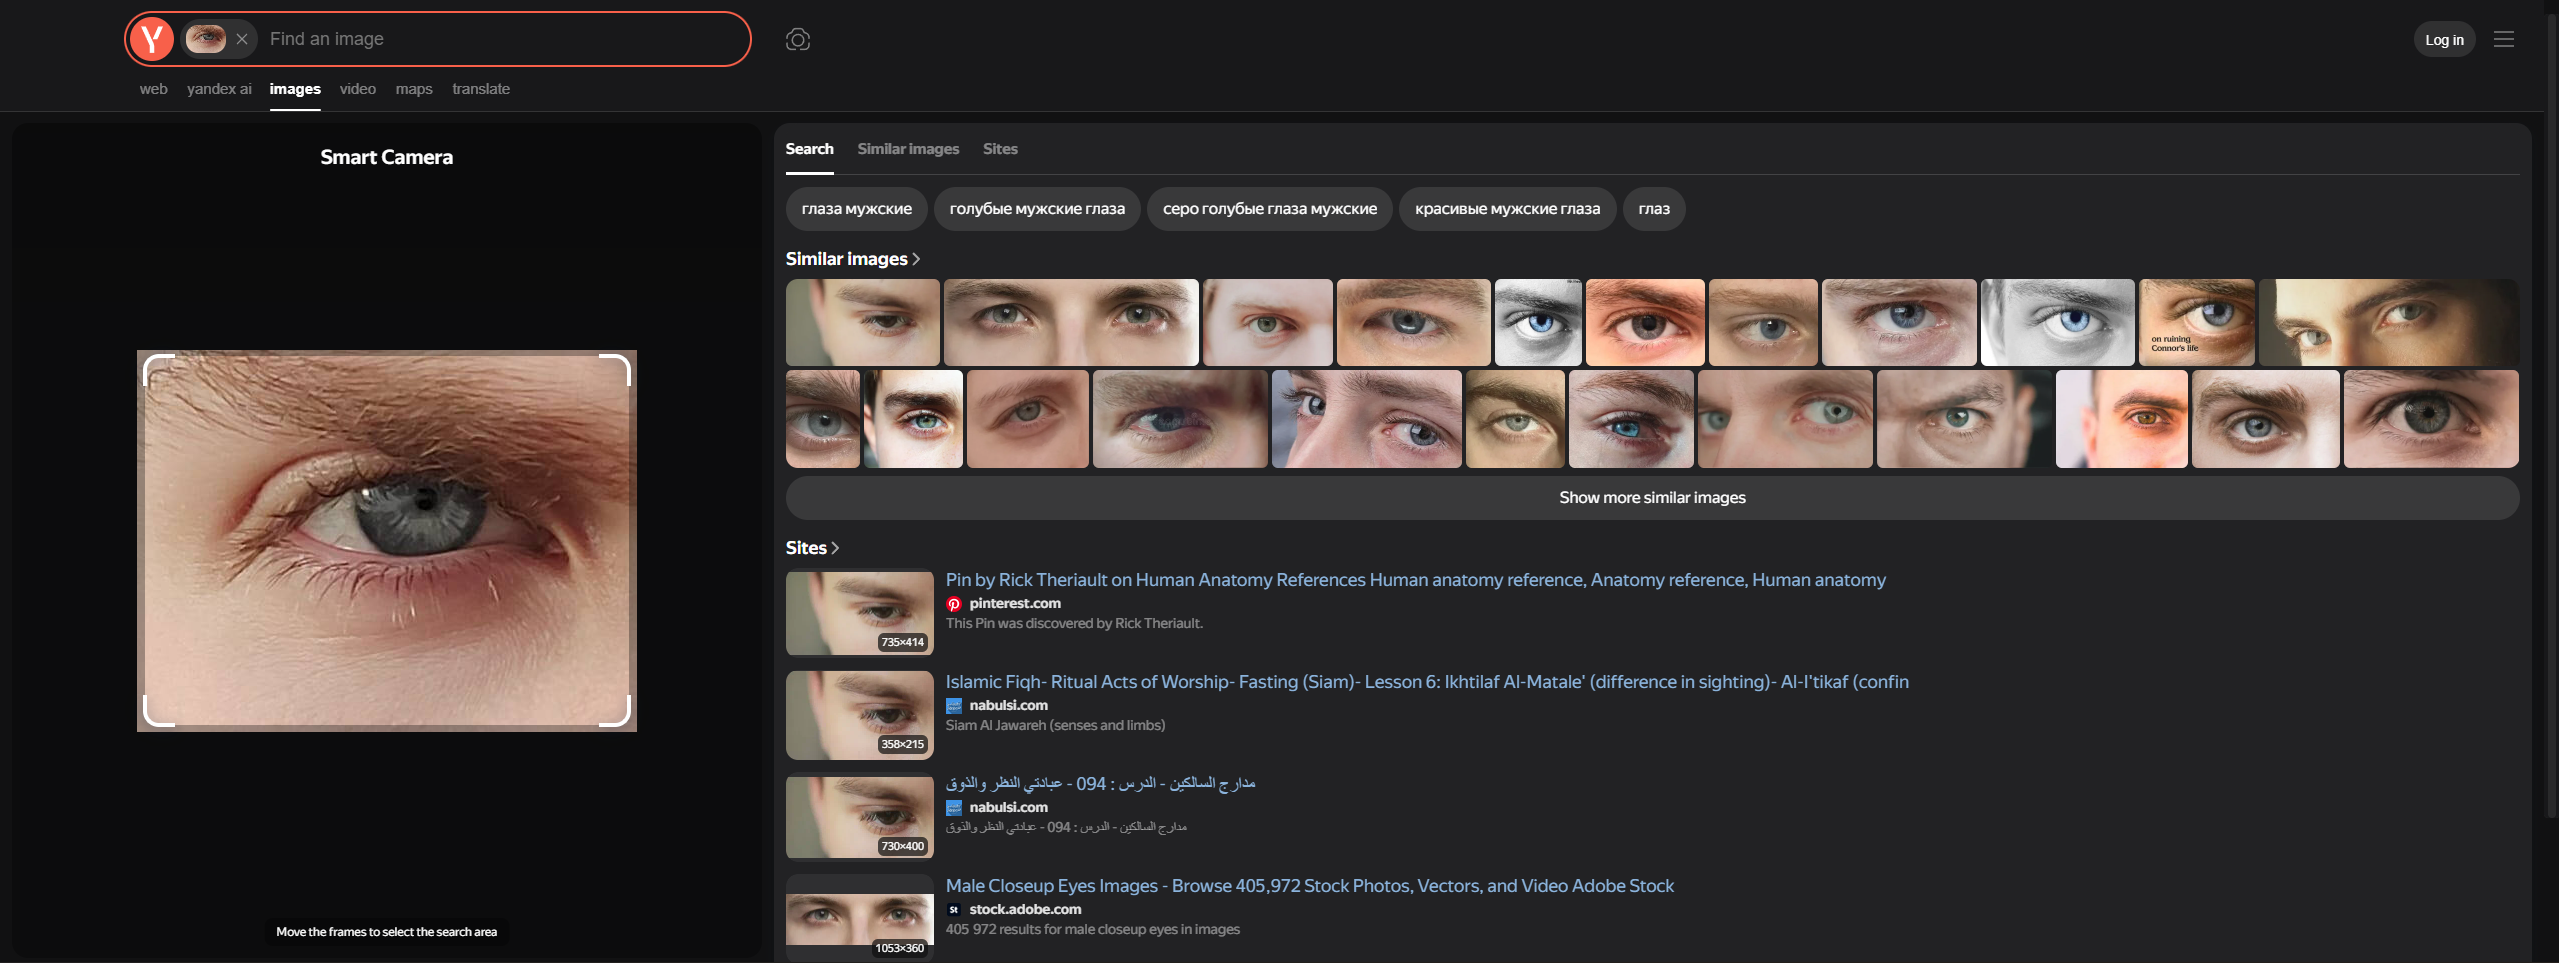The width and height of the screenshot is (2559, 963).
Task: Expand the Sites section chevron
Action: 835,548
